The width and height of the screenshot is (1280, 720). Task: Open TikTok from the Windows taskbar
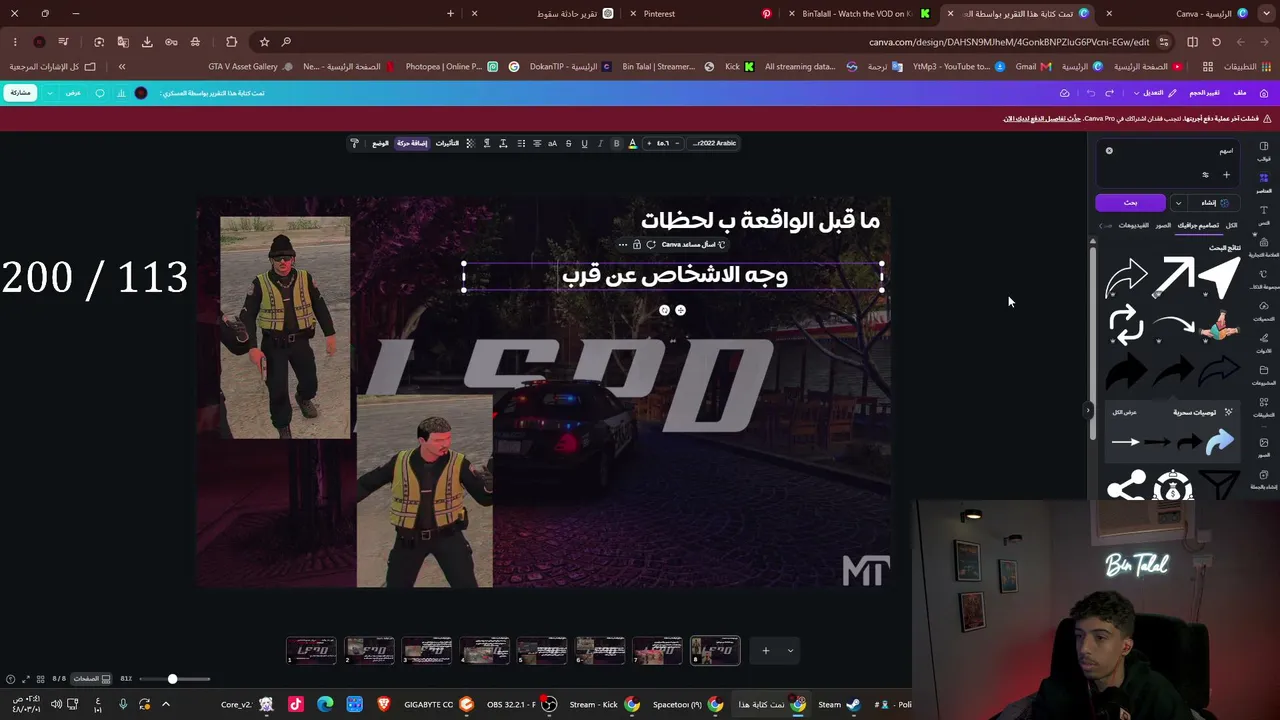coord(296,704)
